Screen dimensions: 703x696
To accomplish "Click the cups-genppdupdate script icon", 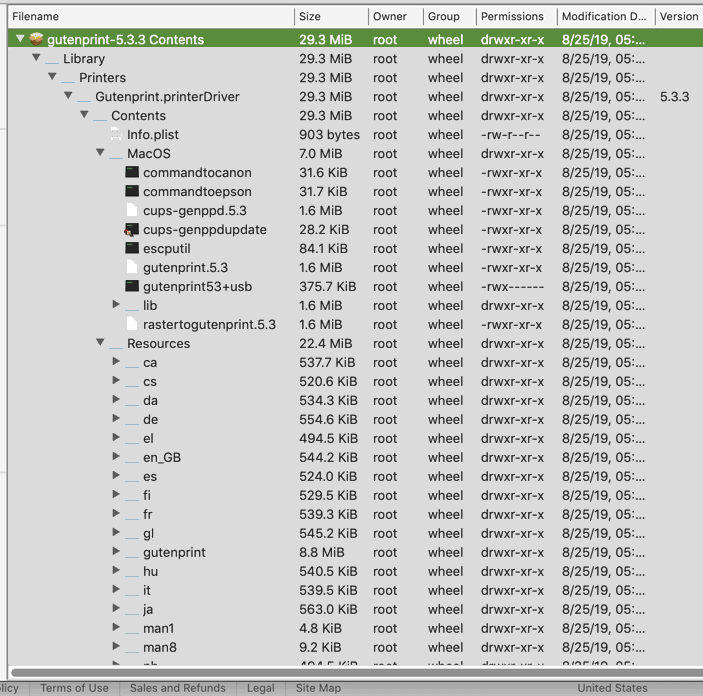I will 132,230.
